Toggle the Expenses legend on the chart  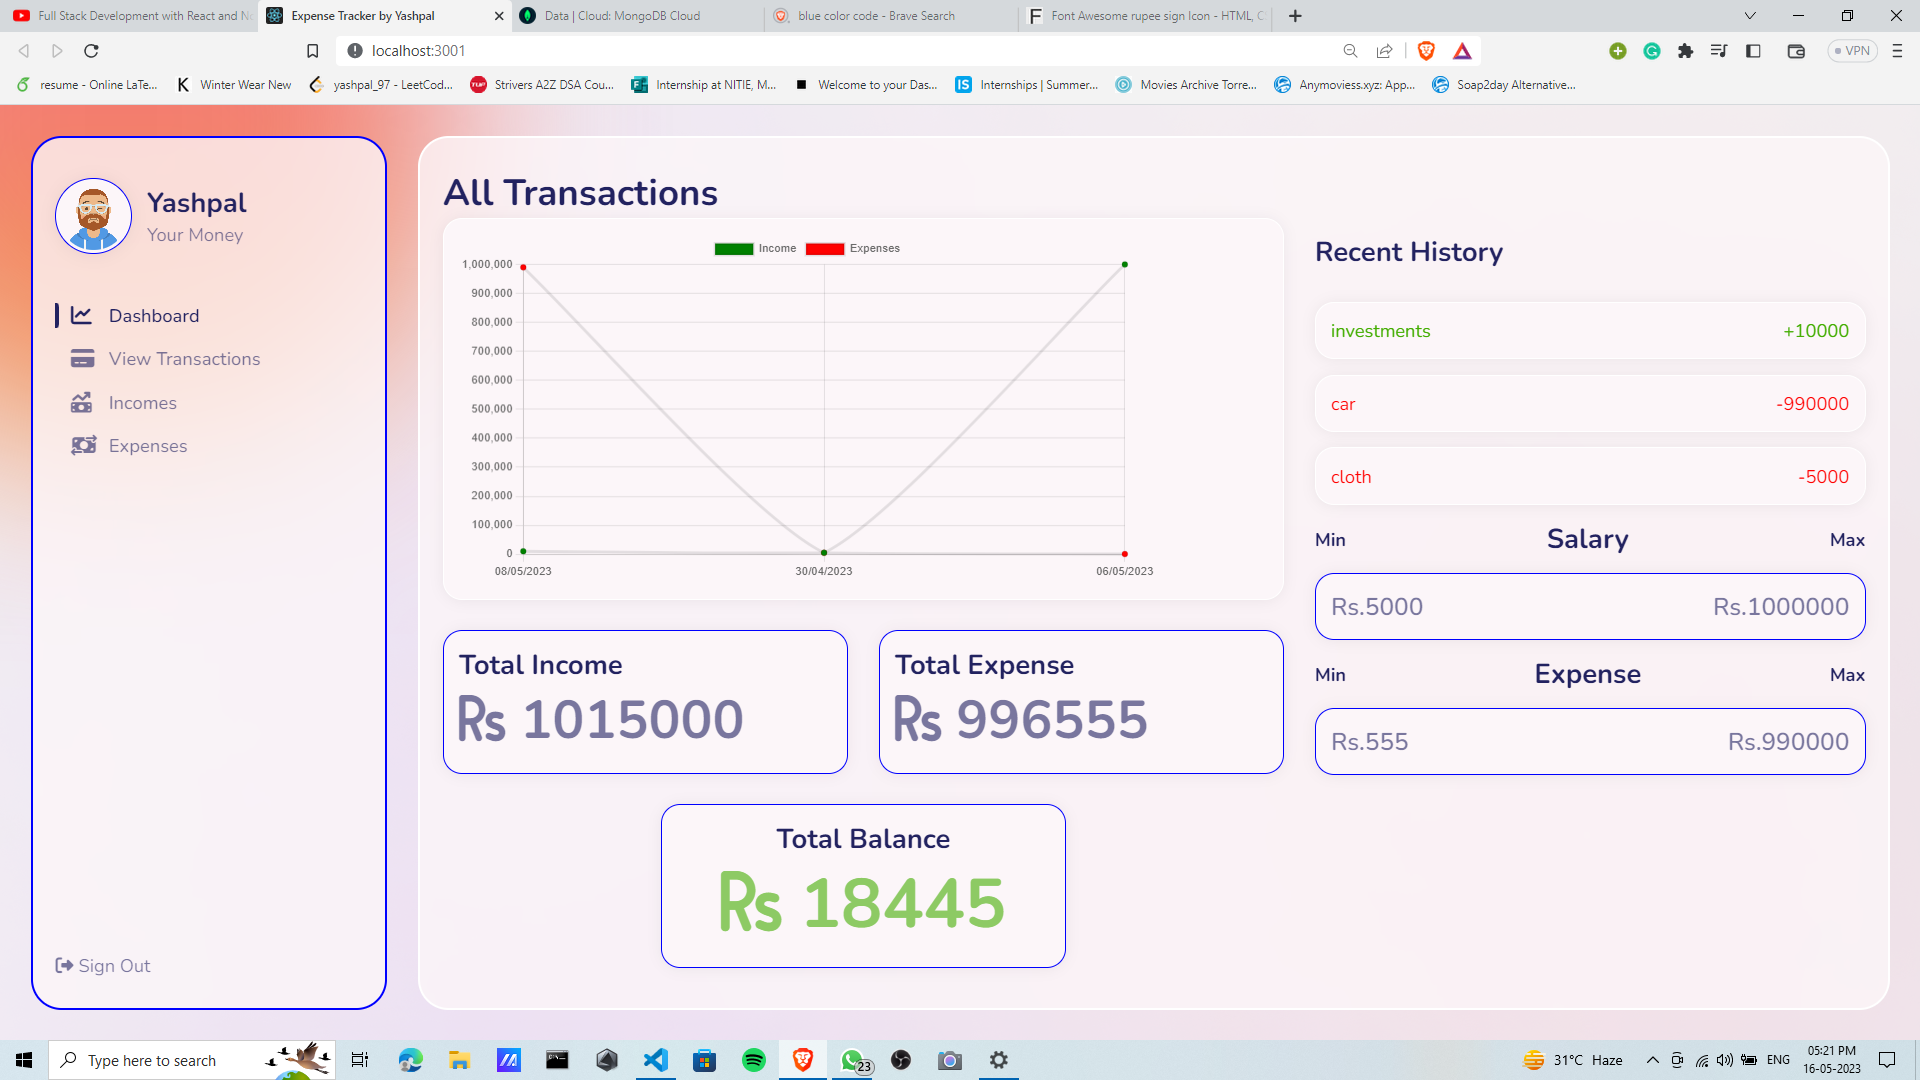coord(853,248)
